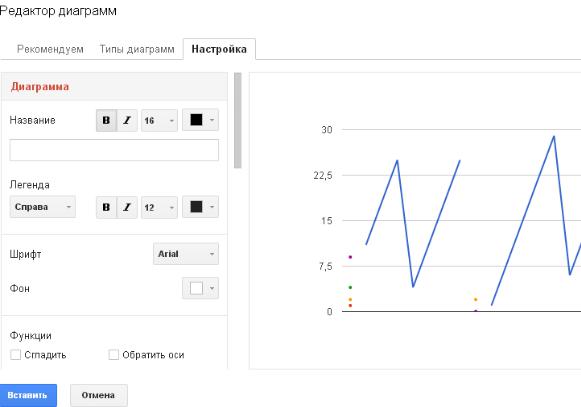Click the Название title input field
The height and width of the screenshot is (407, 581).
click(114, 150)
